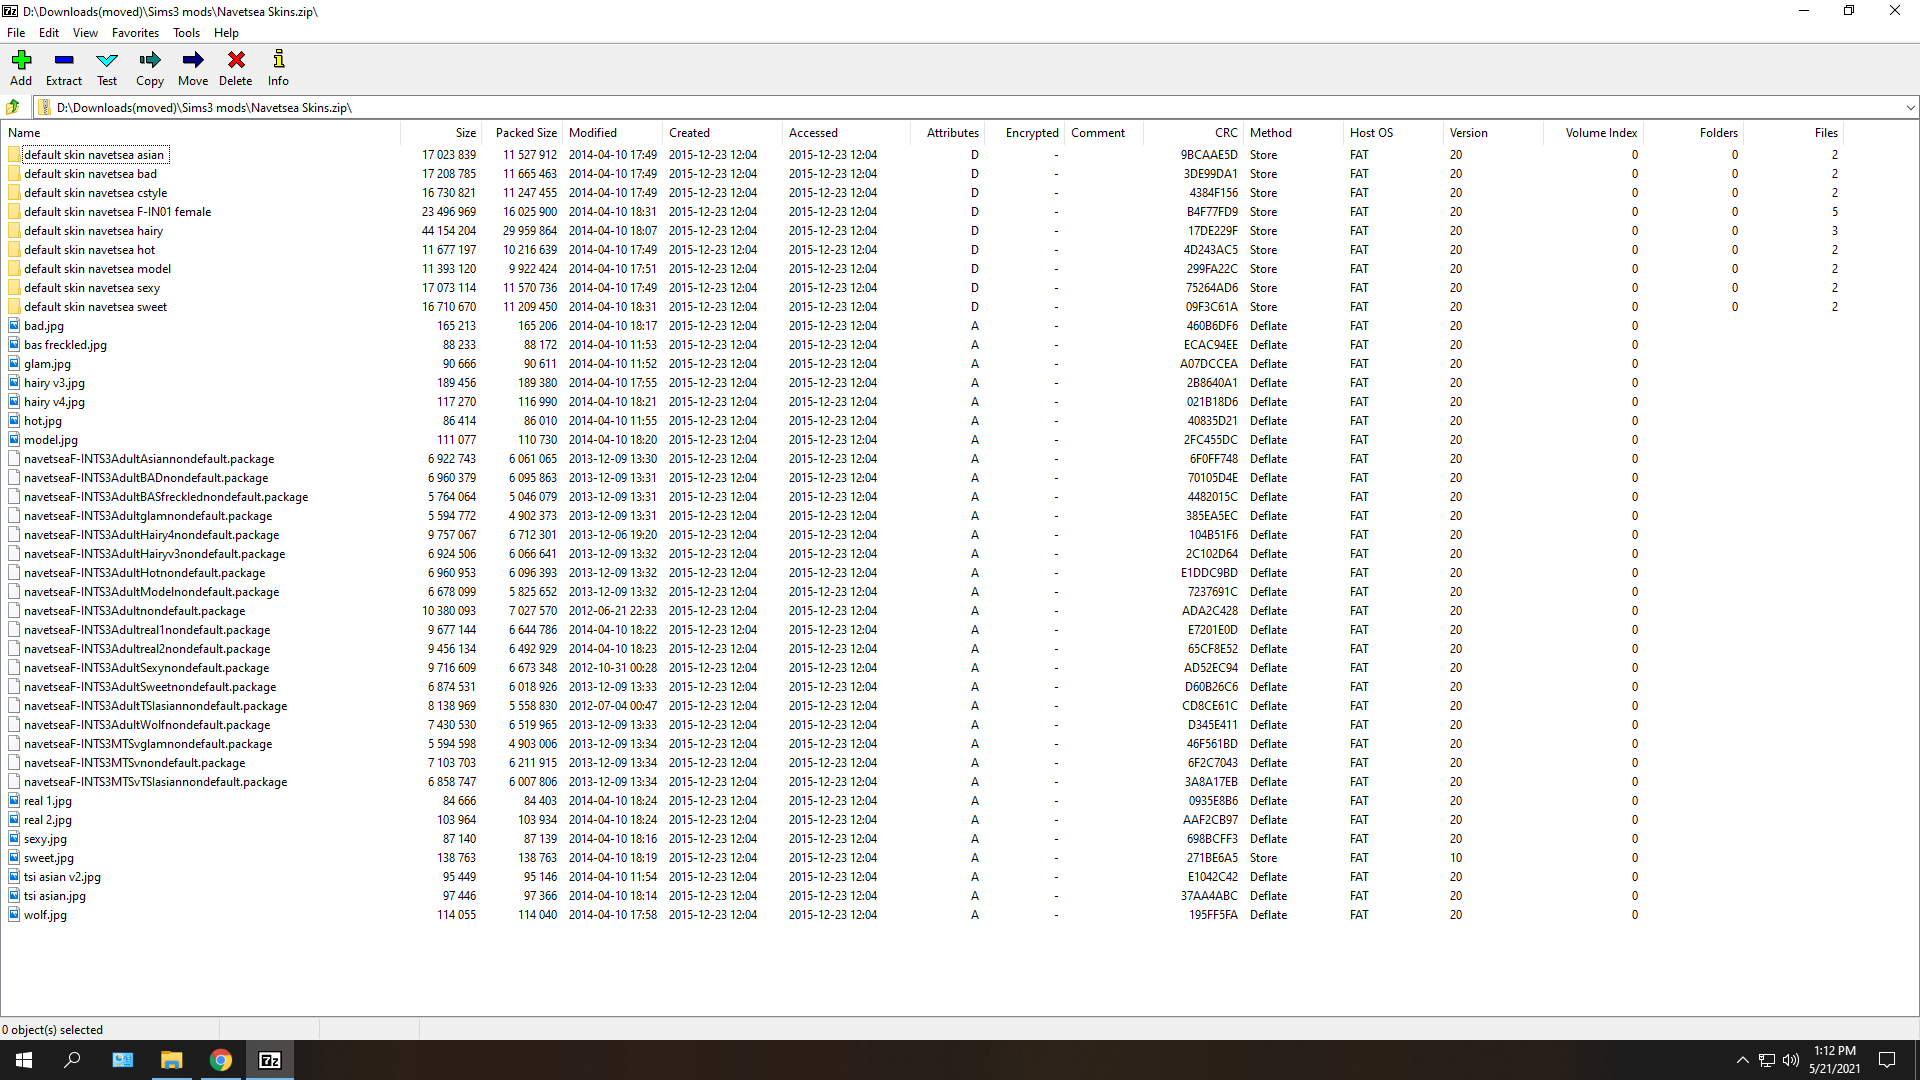Open the notification center icon

[x=1887, y=1060]
